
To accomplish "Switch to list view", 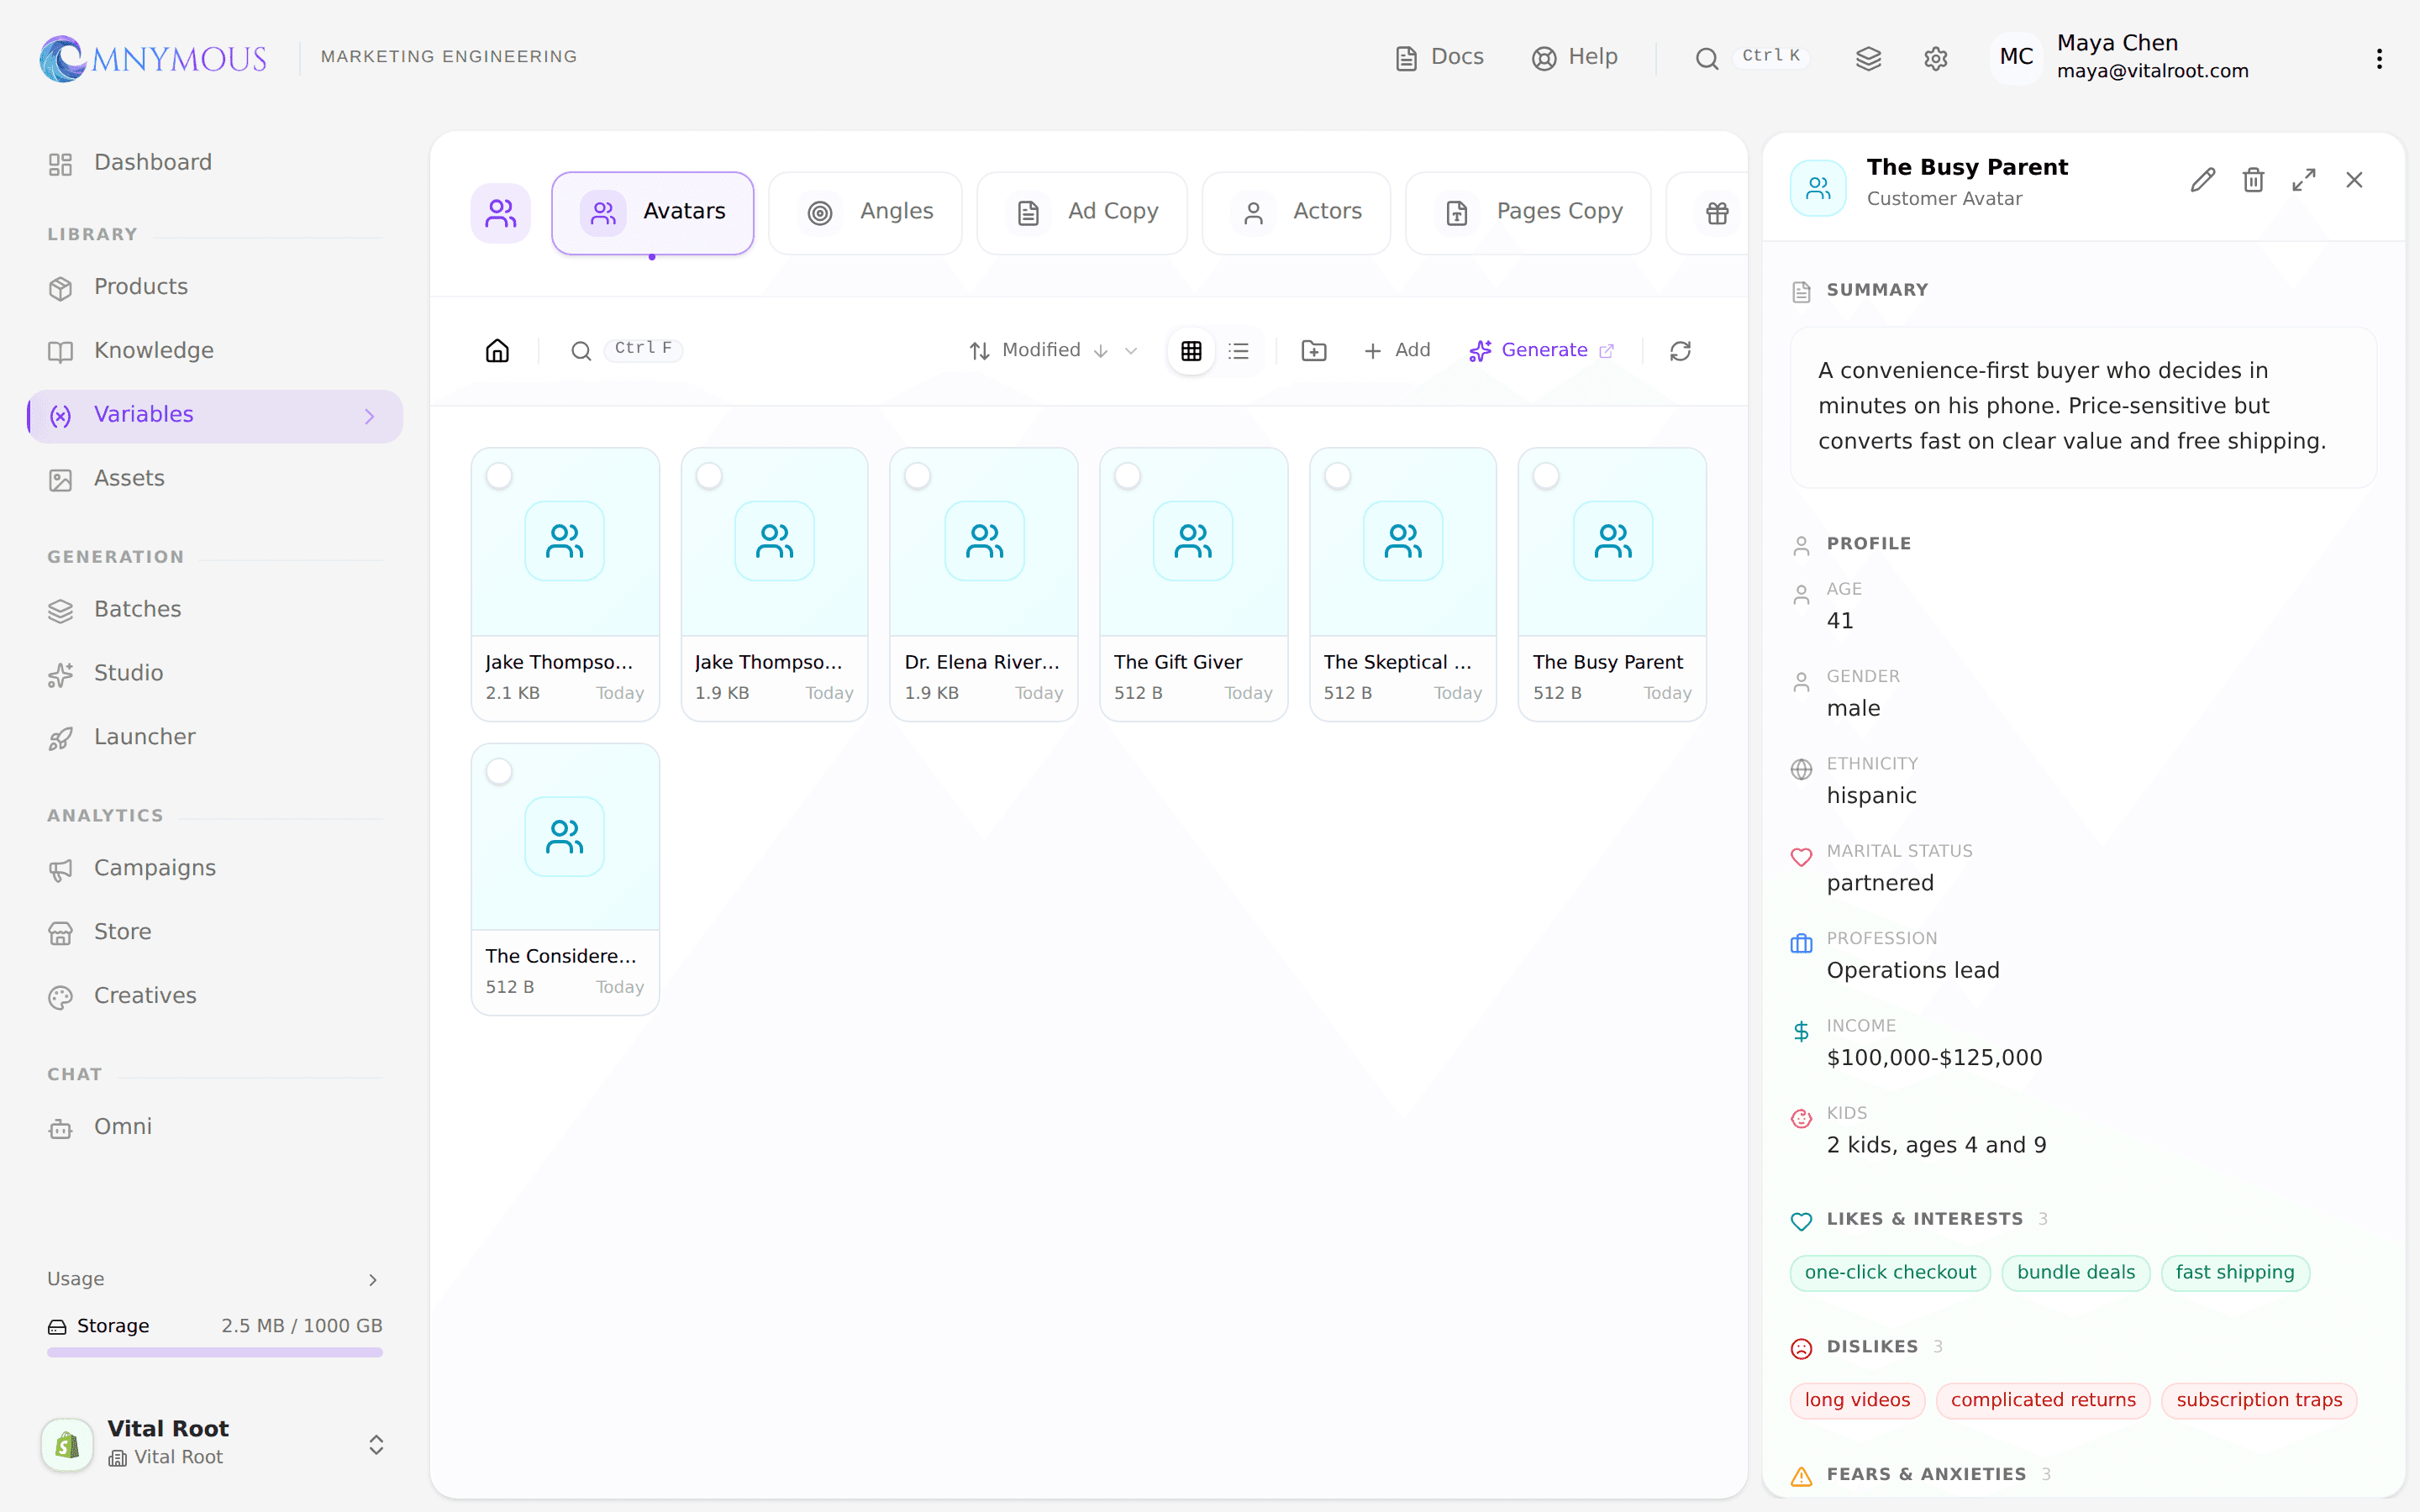I will pyautogui.click(x=1239, y=351).
